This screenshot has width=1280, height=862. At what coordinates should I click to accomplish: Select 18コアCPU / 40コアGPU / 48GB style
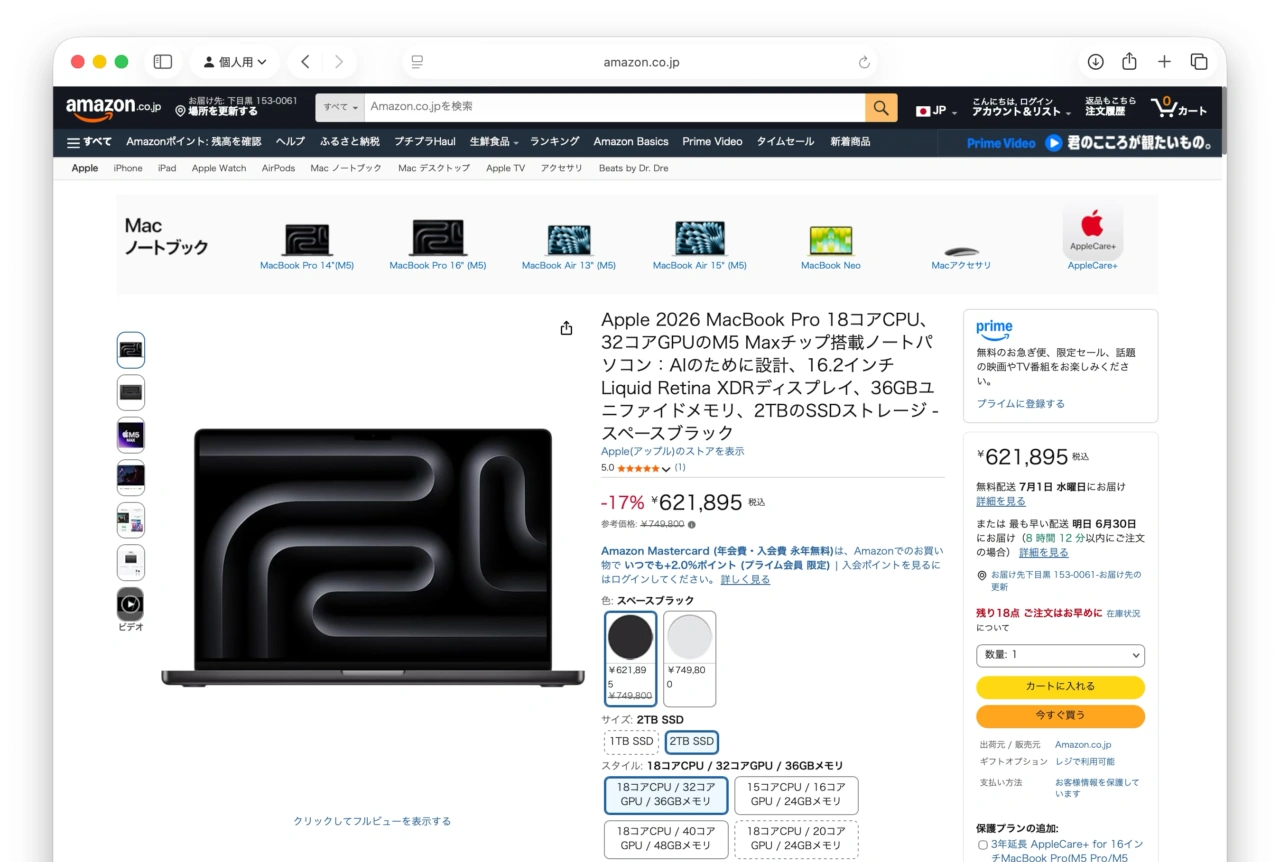(666, 839)
